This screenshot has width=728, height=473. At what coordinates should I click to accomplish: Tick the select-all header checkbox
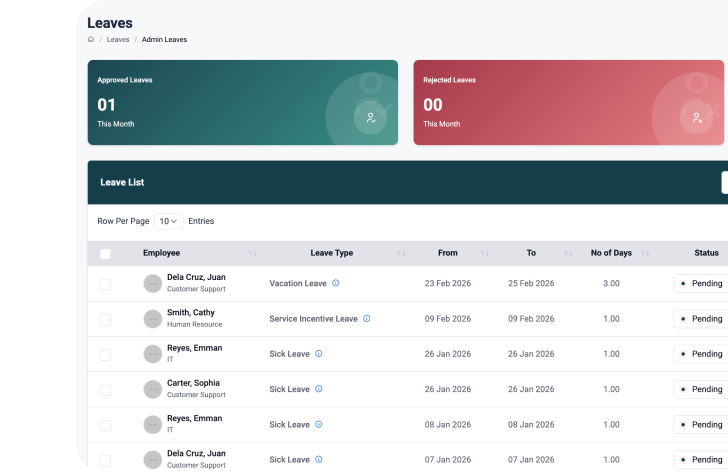tap(105, 254)
